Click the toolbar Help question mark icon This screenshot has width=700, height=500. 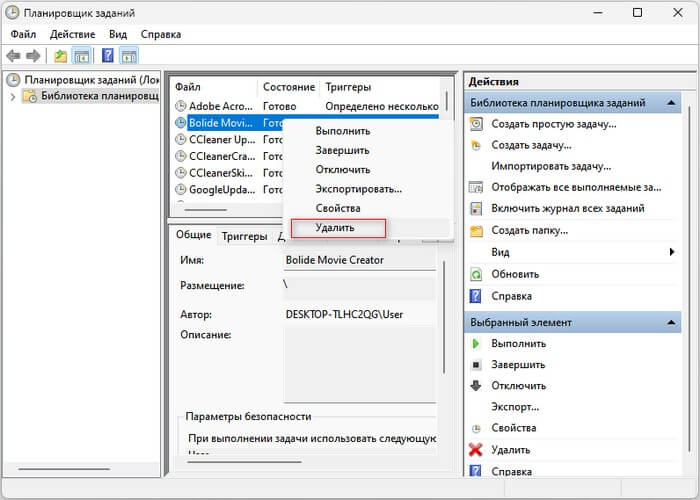[x=107, y=56]
